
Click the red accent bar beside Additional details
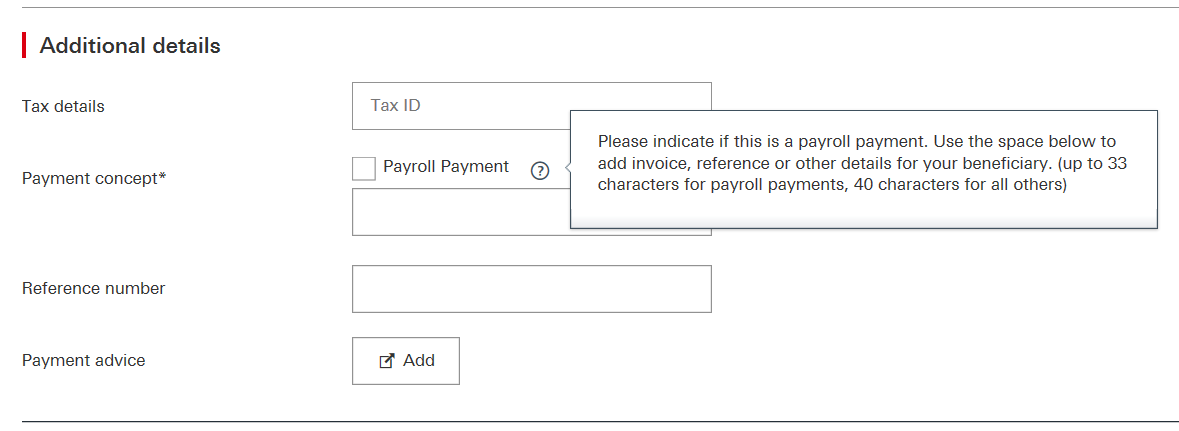click(x=24, y=45)
